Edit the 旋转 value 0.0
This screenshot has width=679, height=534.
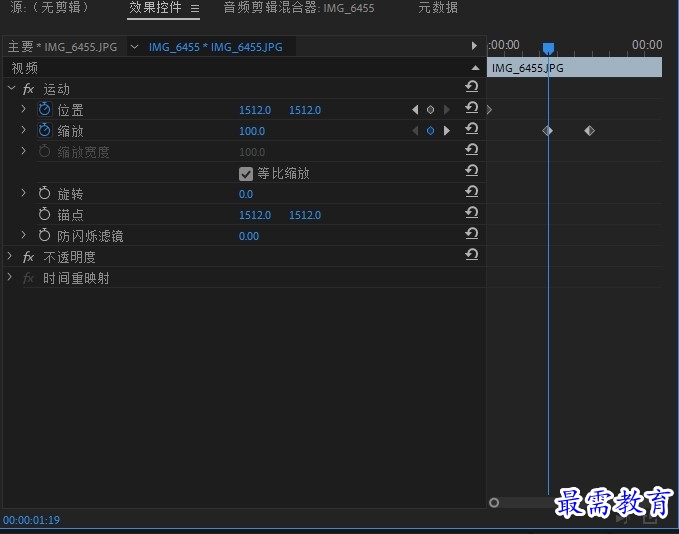pos(246,194)
